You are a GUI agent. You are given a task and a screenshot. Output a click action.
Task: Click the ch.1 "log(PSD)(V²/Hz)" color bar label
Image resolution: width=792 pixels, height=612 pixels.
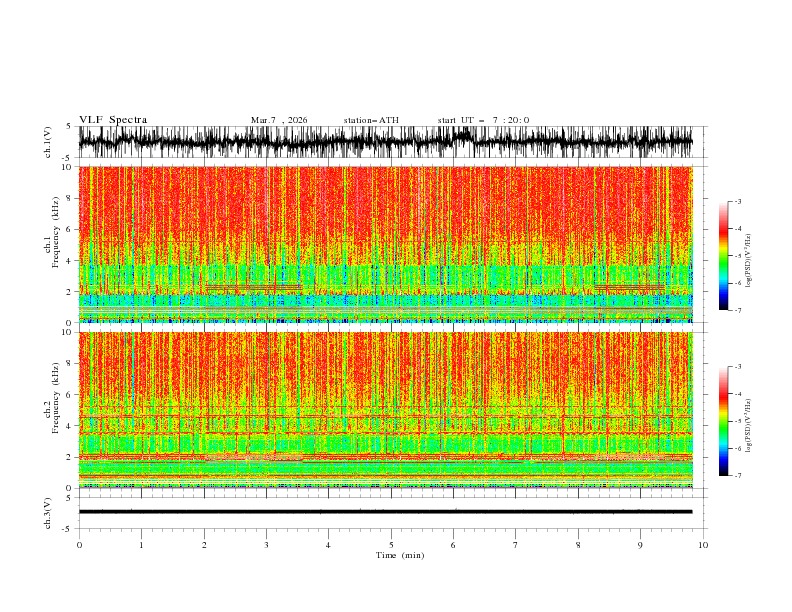(749, 261)
